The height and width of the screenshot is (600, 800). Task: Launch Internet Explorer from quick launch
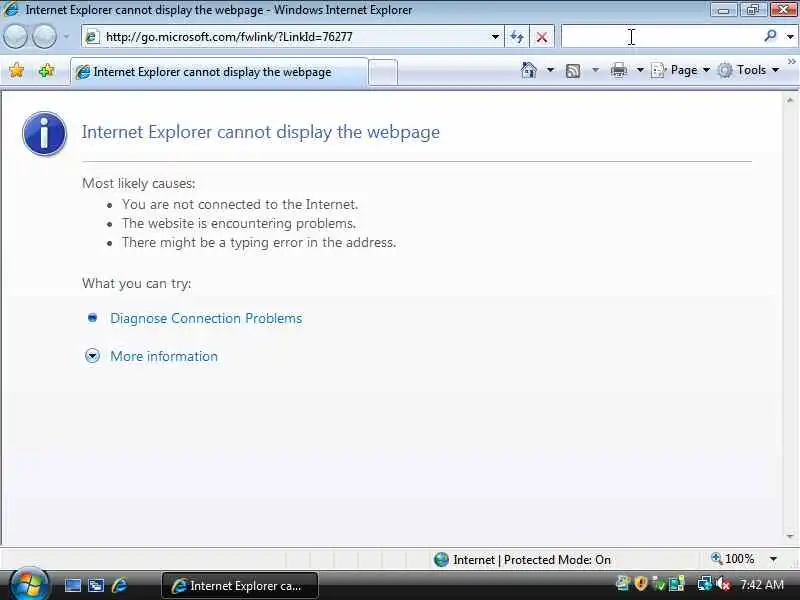tap(119, 585)
